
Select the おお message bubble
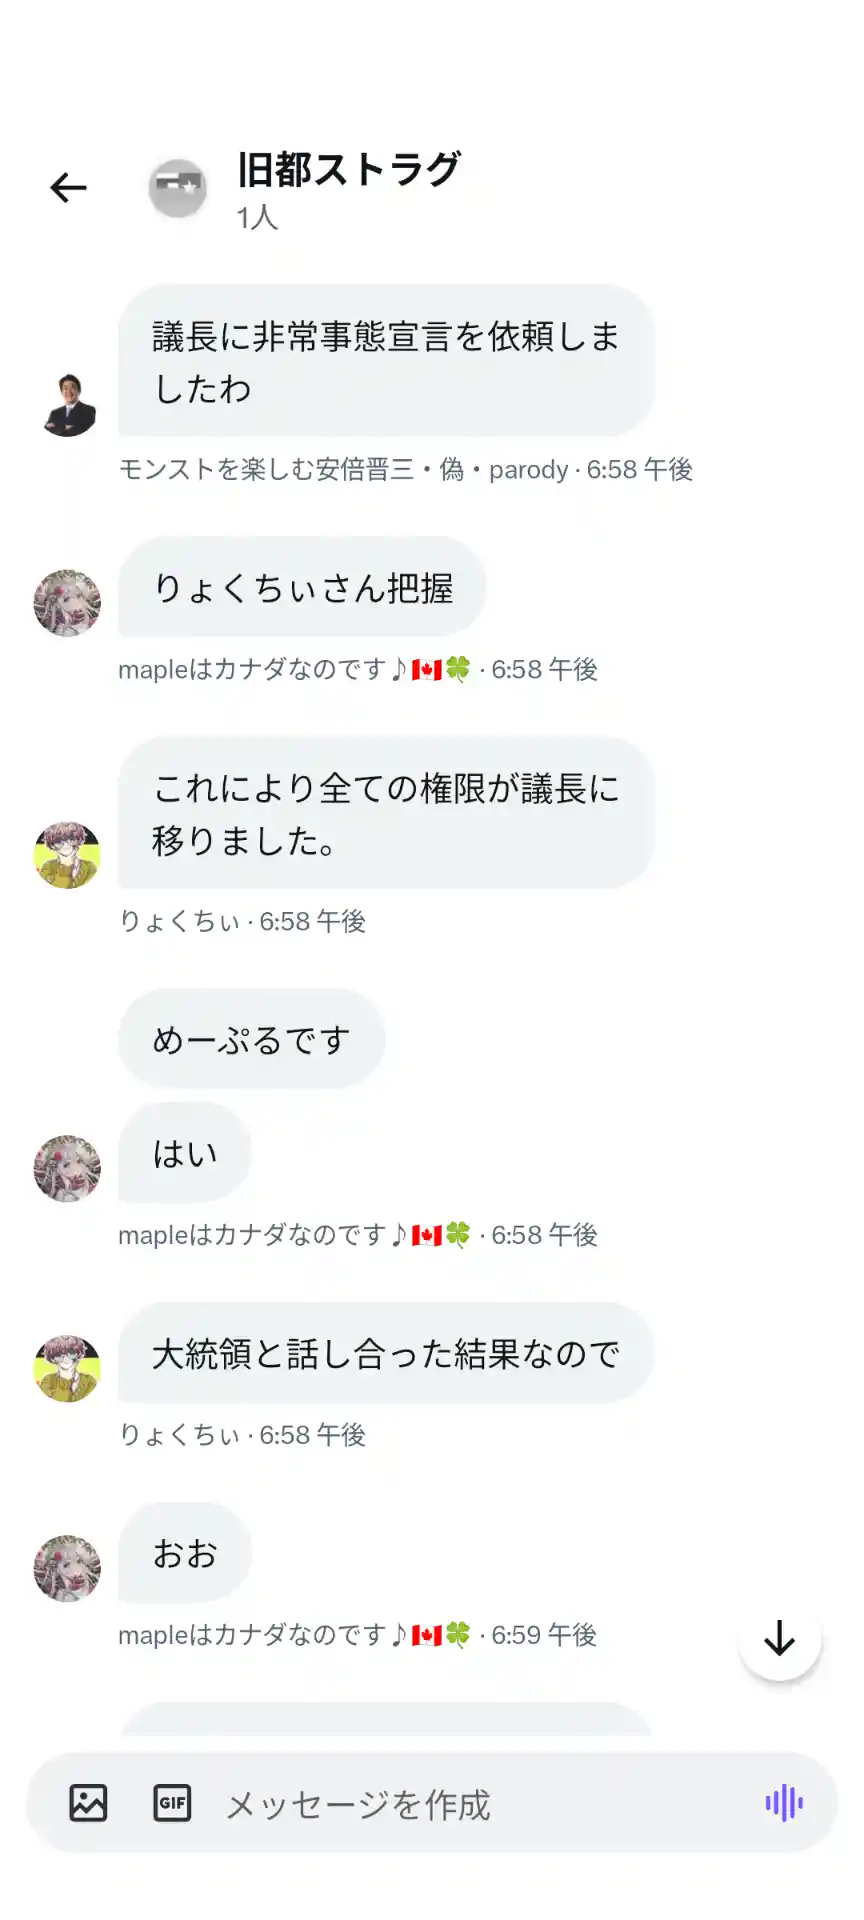185,1553
